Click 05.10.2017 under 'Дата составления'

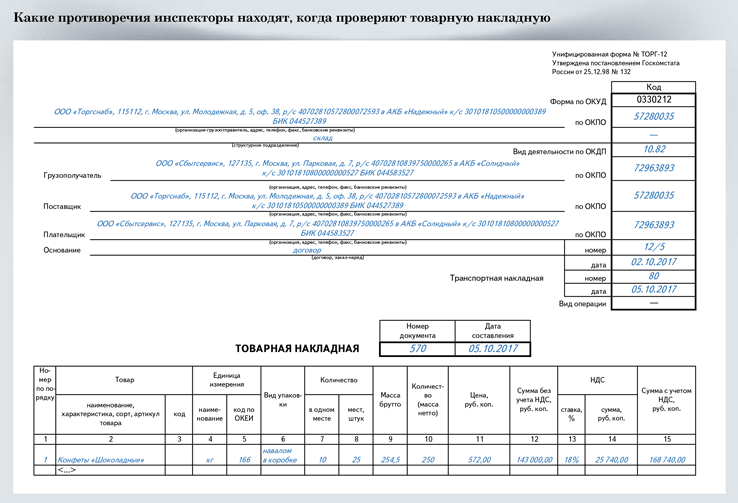point(493,349)
